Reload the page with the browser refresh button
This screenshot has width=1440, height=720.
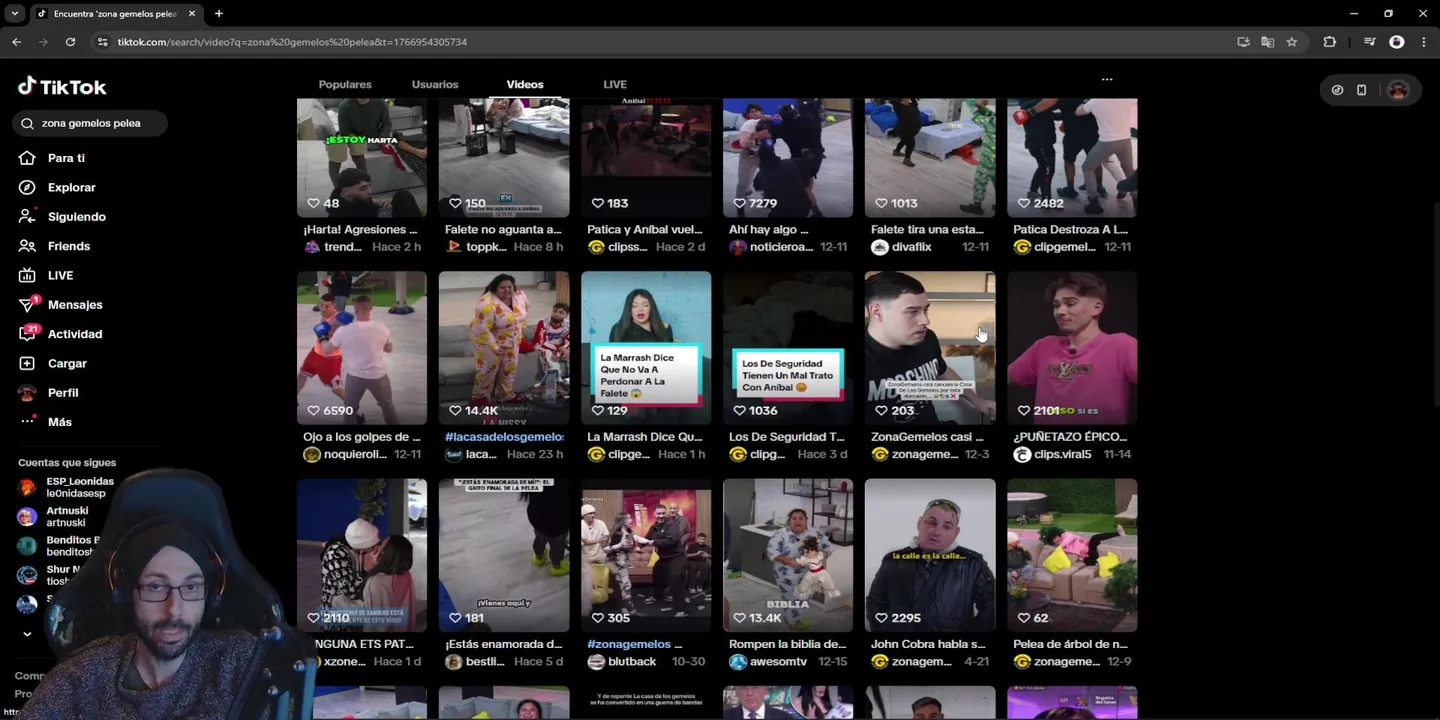click(x=70, y=42)
